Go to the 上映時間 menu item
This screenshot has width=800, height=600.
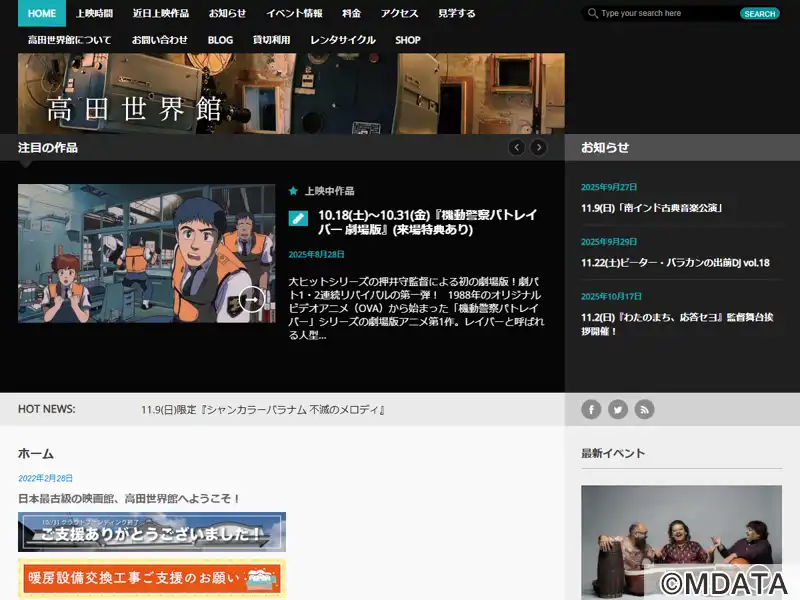(x=94, y=13)
